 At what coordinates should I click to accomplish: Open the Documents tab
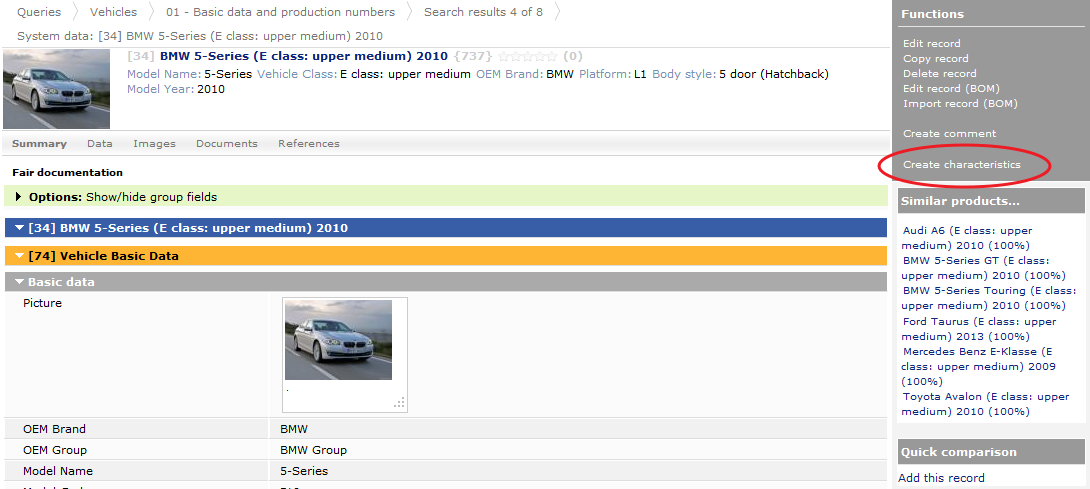coord(227,143)
